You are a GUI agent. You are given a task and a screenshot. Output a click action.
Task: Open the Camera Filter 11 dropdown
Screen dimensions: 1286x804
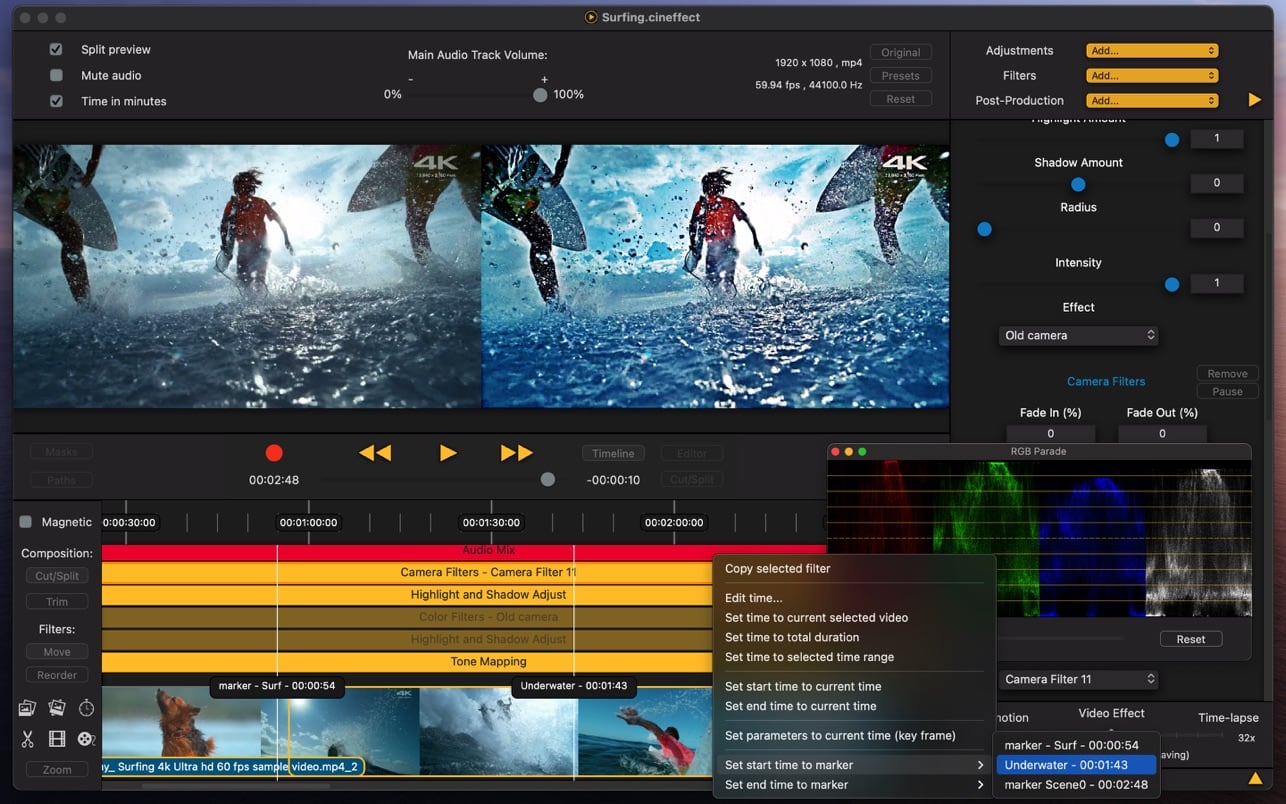1078,679
